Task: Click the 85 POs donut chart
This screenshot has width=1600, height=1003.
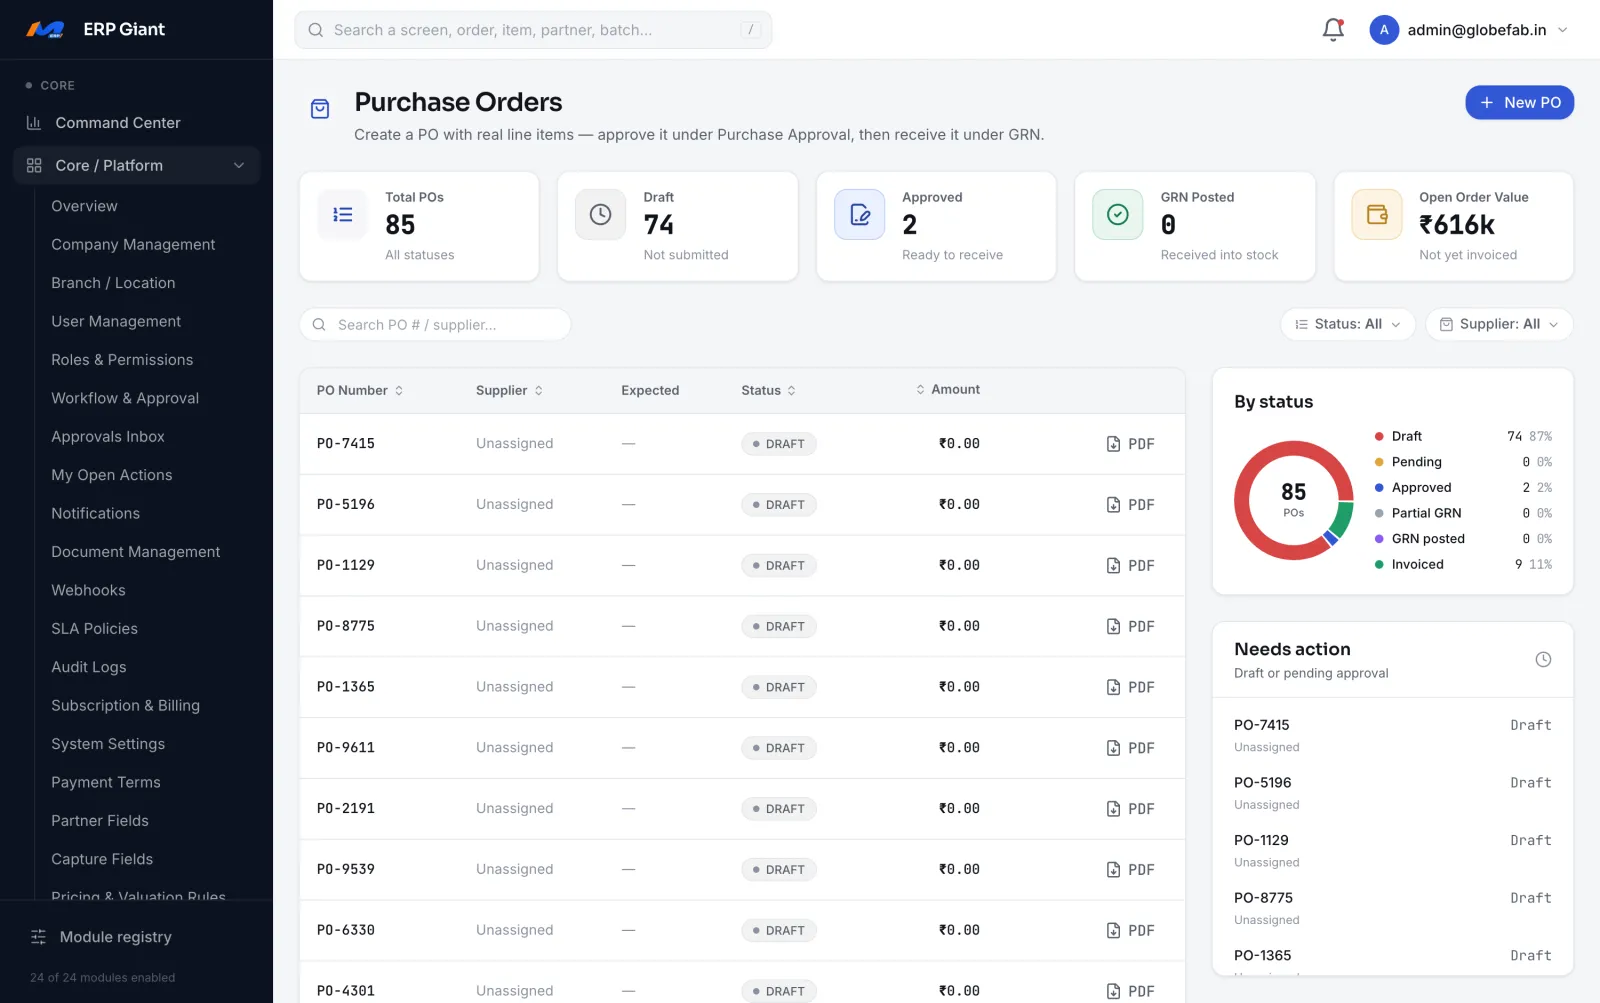Action: (x=1293, y=500)
